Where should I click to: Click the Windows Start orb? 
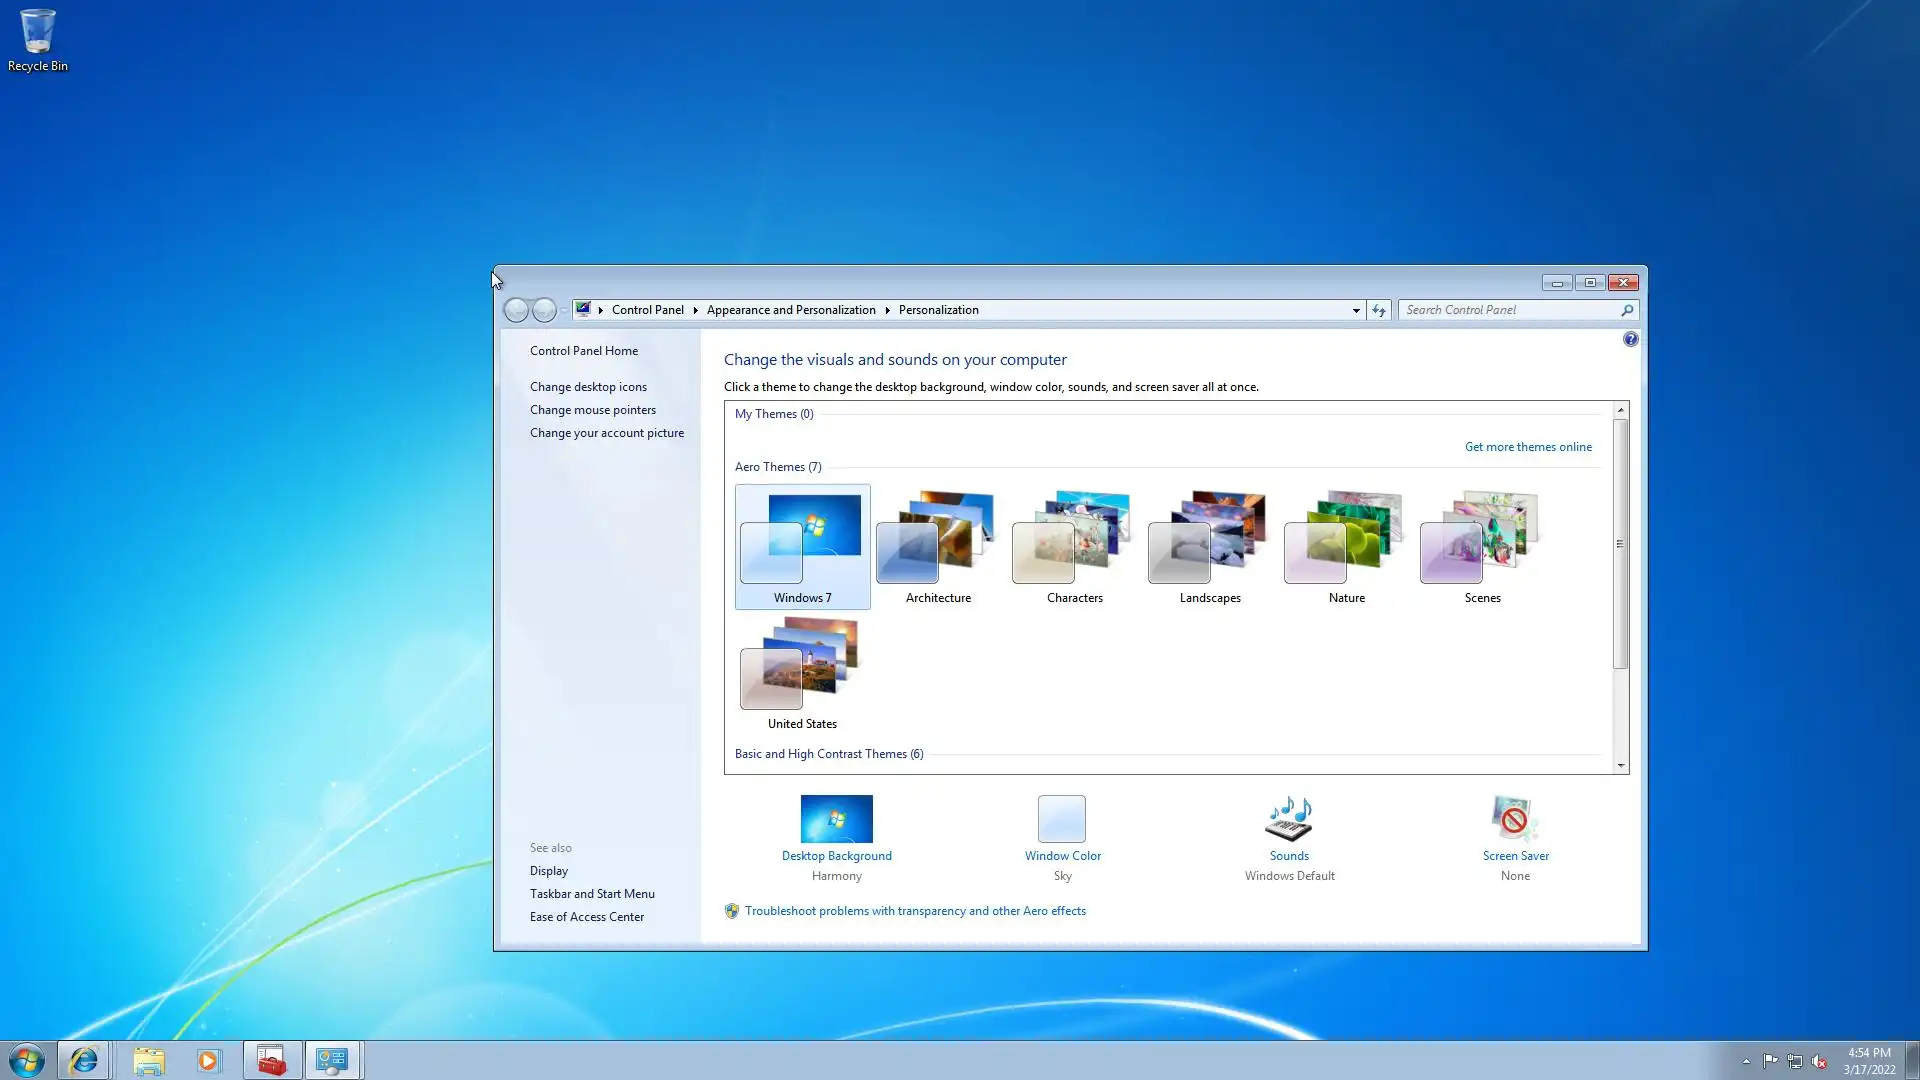[27, 1060]
